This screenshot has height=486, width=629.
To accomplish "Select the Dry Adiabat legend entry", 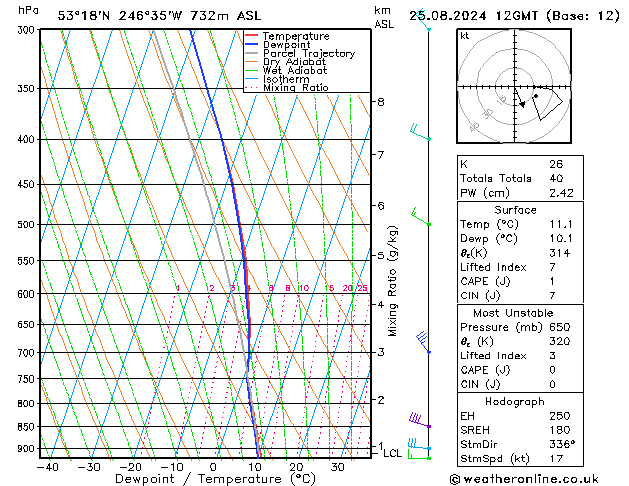I will [x=286, y=62].
